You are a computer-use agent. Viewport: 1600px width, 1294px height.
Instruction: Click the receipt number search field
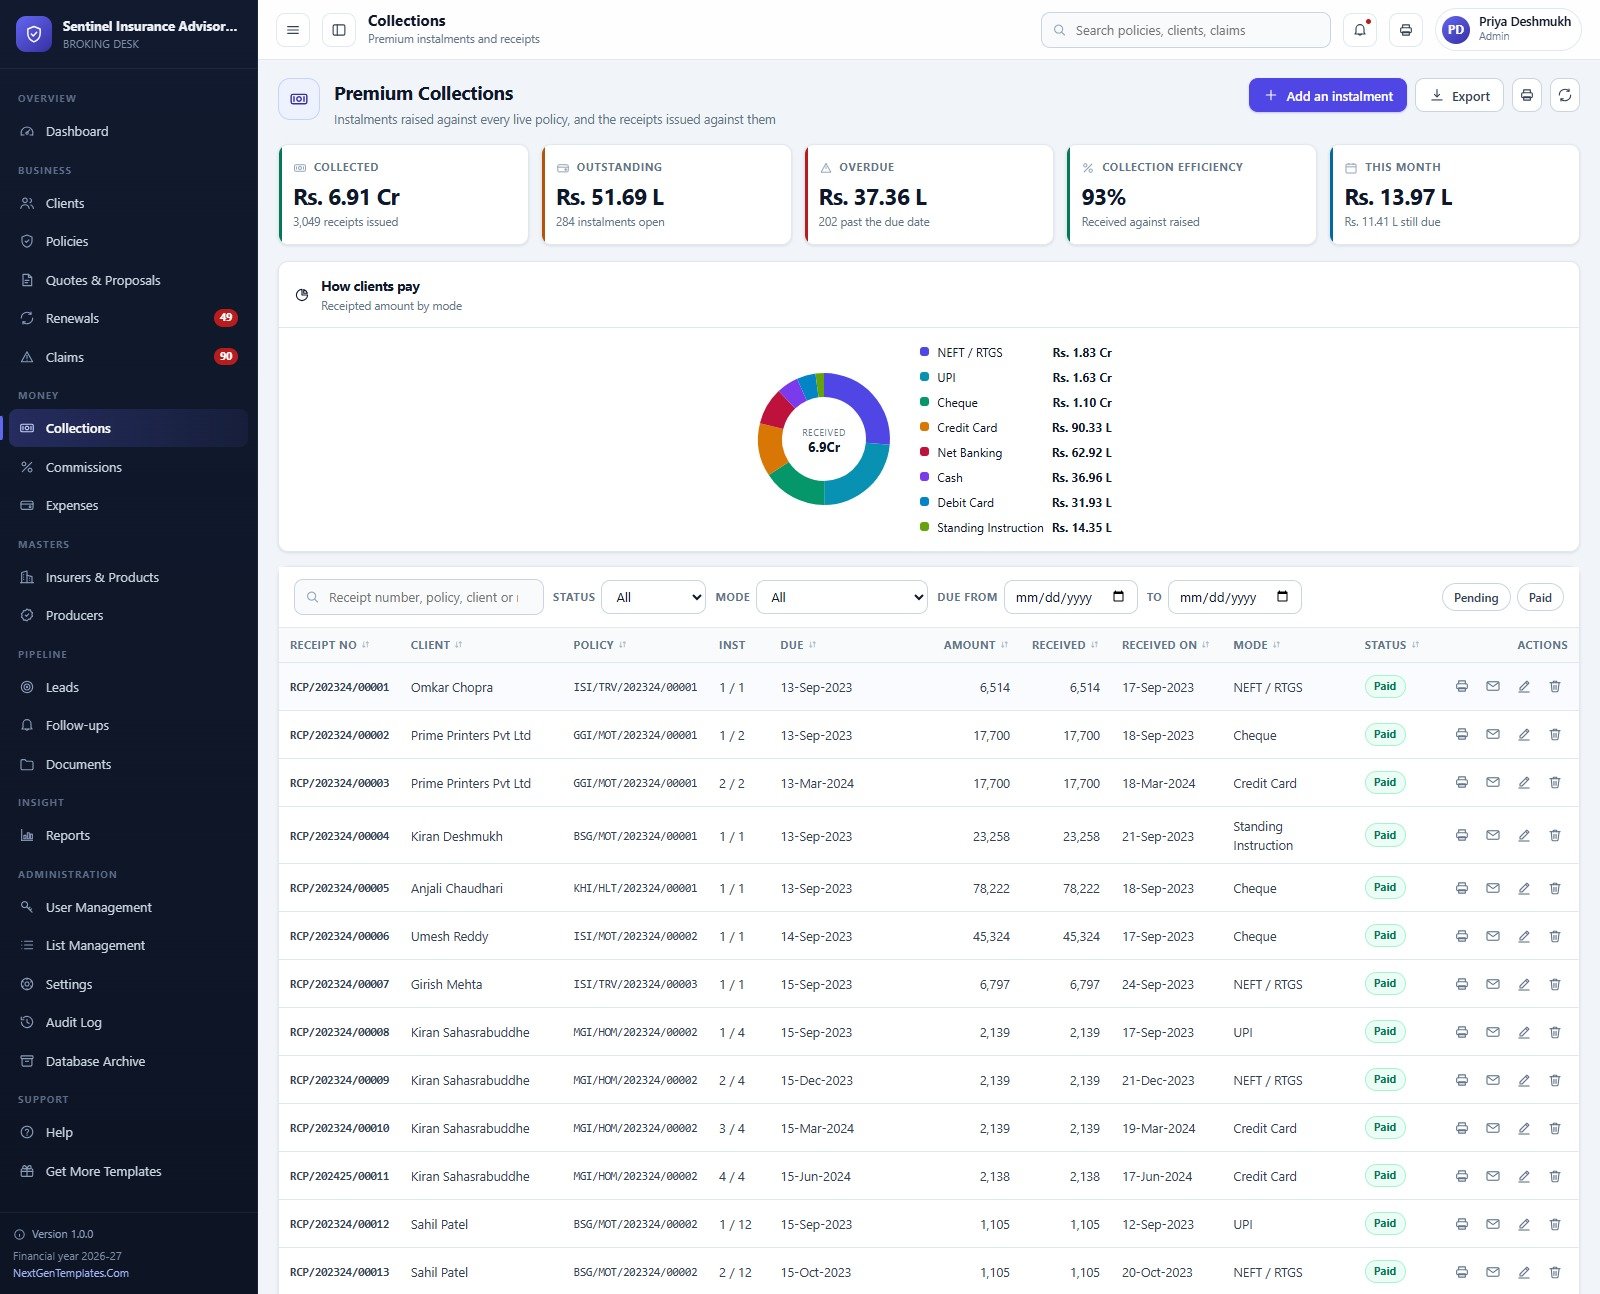[x=419, y=597]
